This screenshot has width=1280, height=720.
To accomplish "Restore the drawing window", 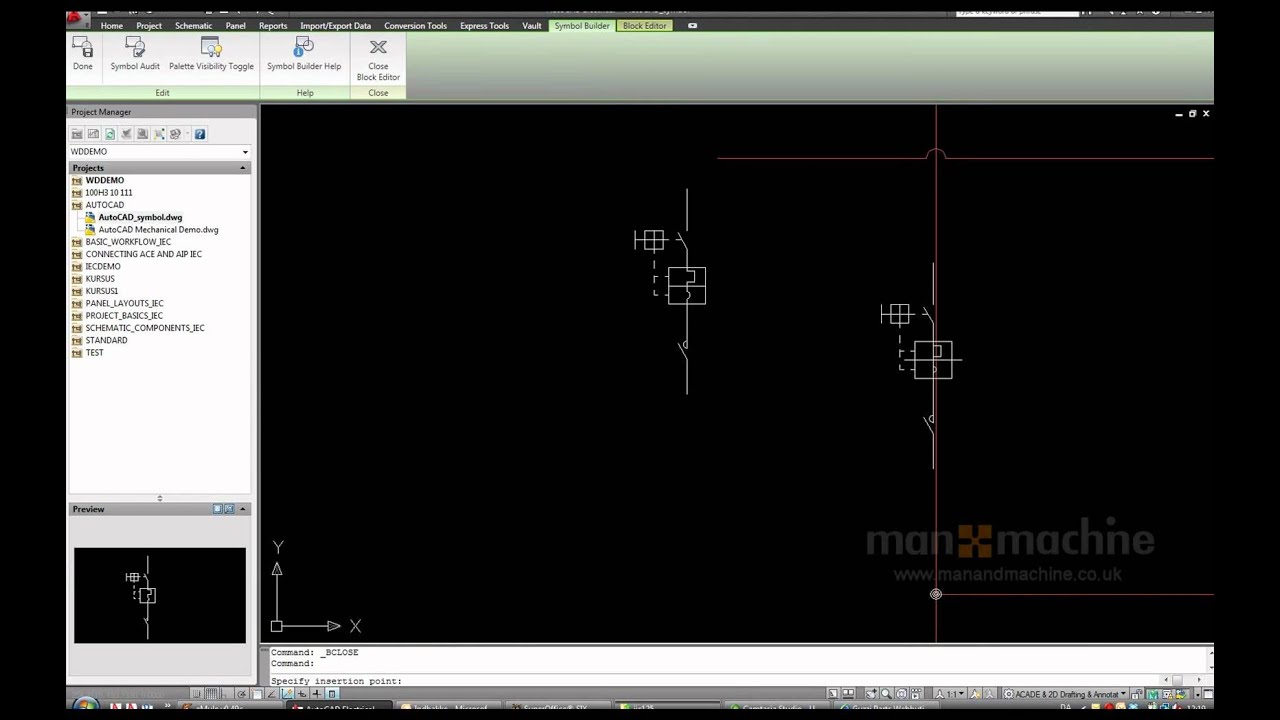I will click(1192, 114).
